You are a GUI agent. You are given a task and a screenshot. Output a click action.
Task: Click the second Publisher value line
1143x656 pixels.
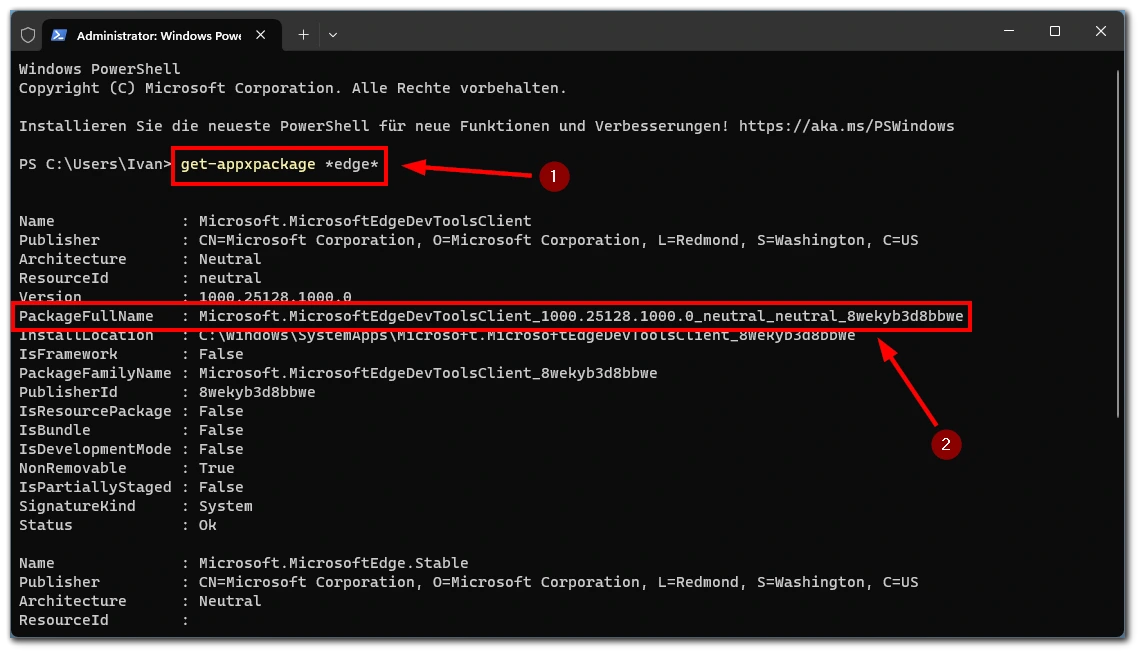[558, 582]
